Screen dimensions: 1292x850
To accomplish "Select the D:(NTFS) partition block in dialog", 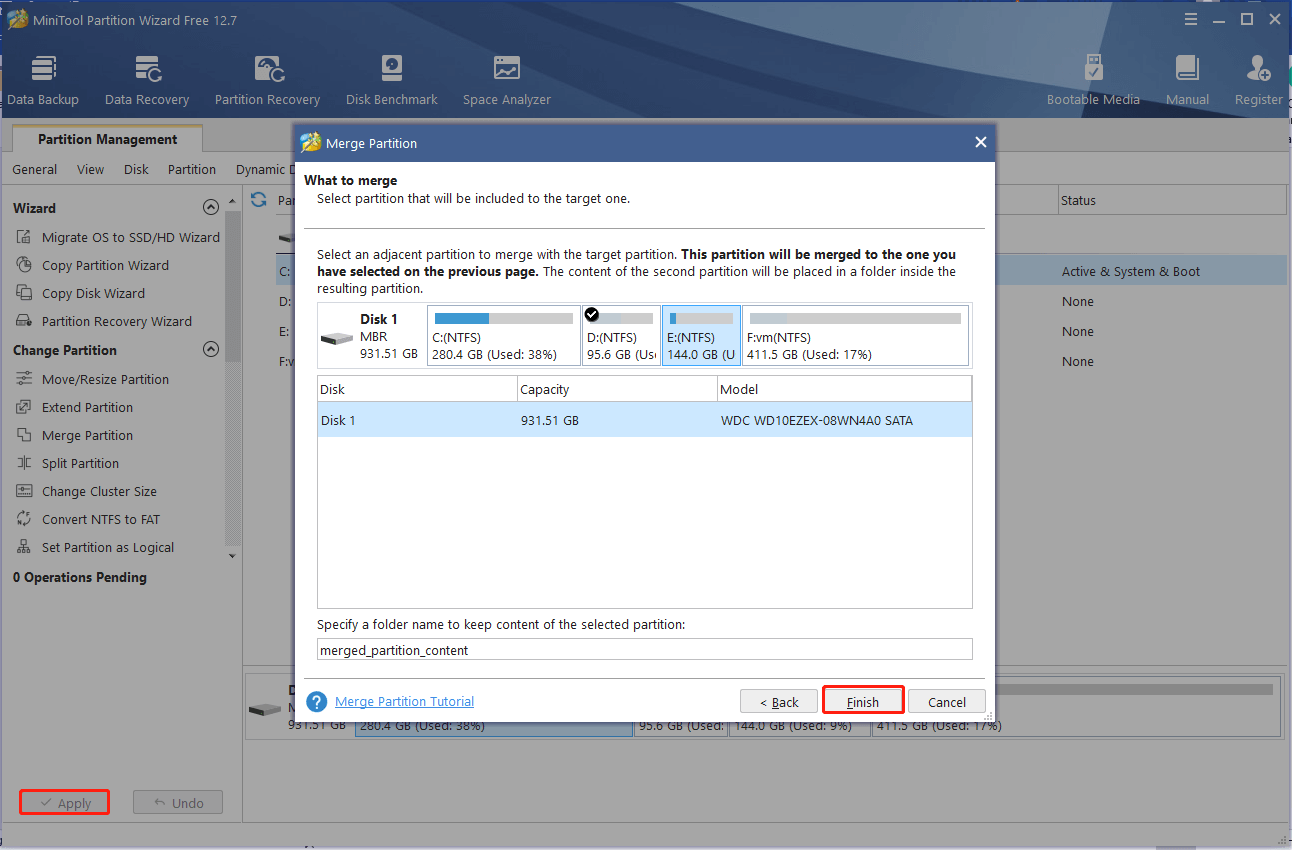I will click(621, 335).
